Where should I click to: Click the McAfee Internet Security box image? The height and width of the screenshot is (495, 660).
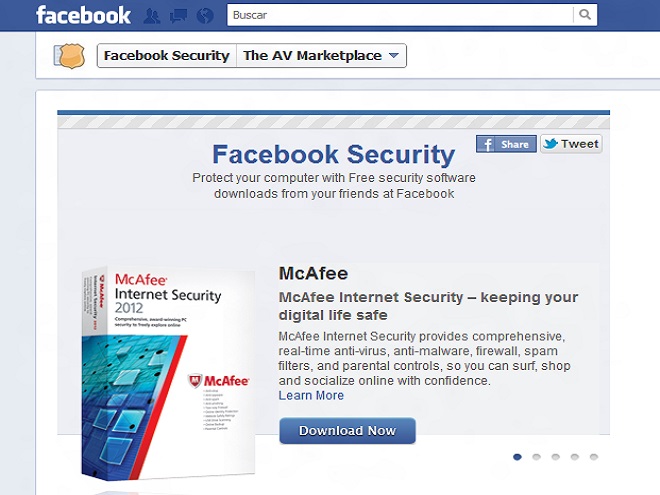click(x=166, y=370)
